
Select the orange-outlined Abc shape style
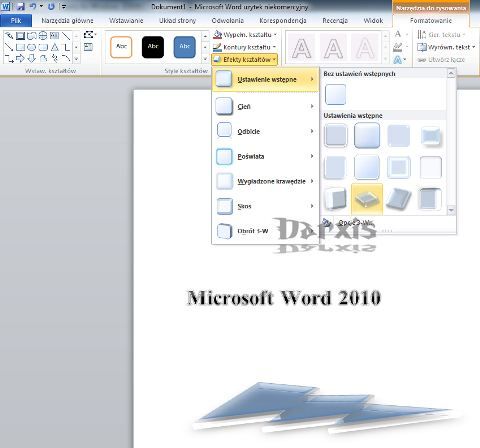(121, 47)
